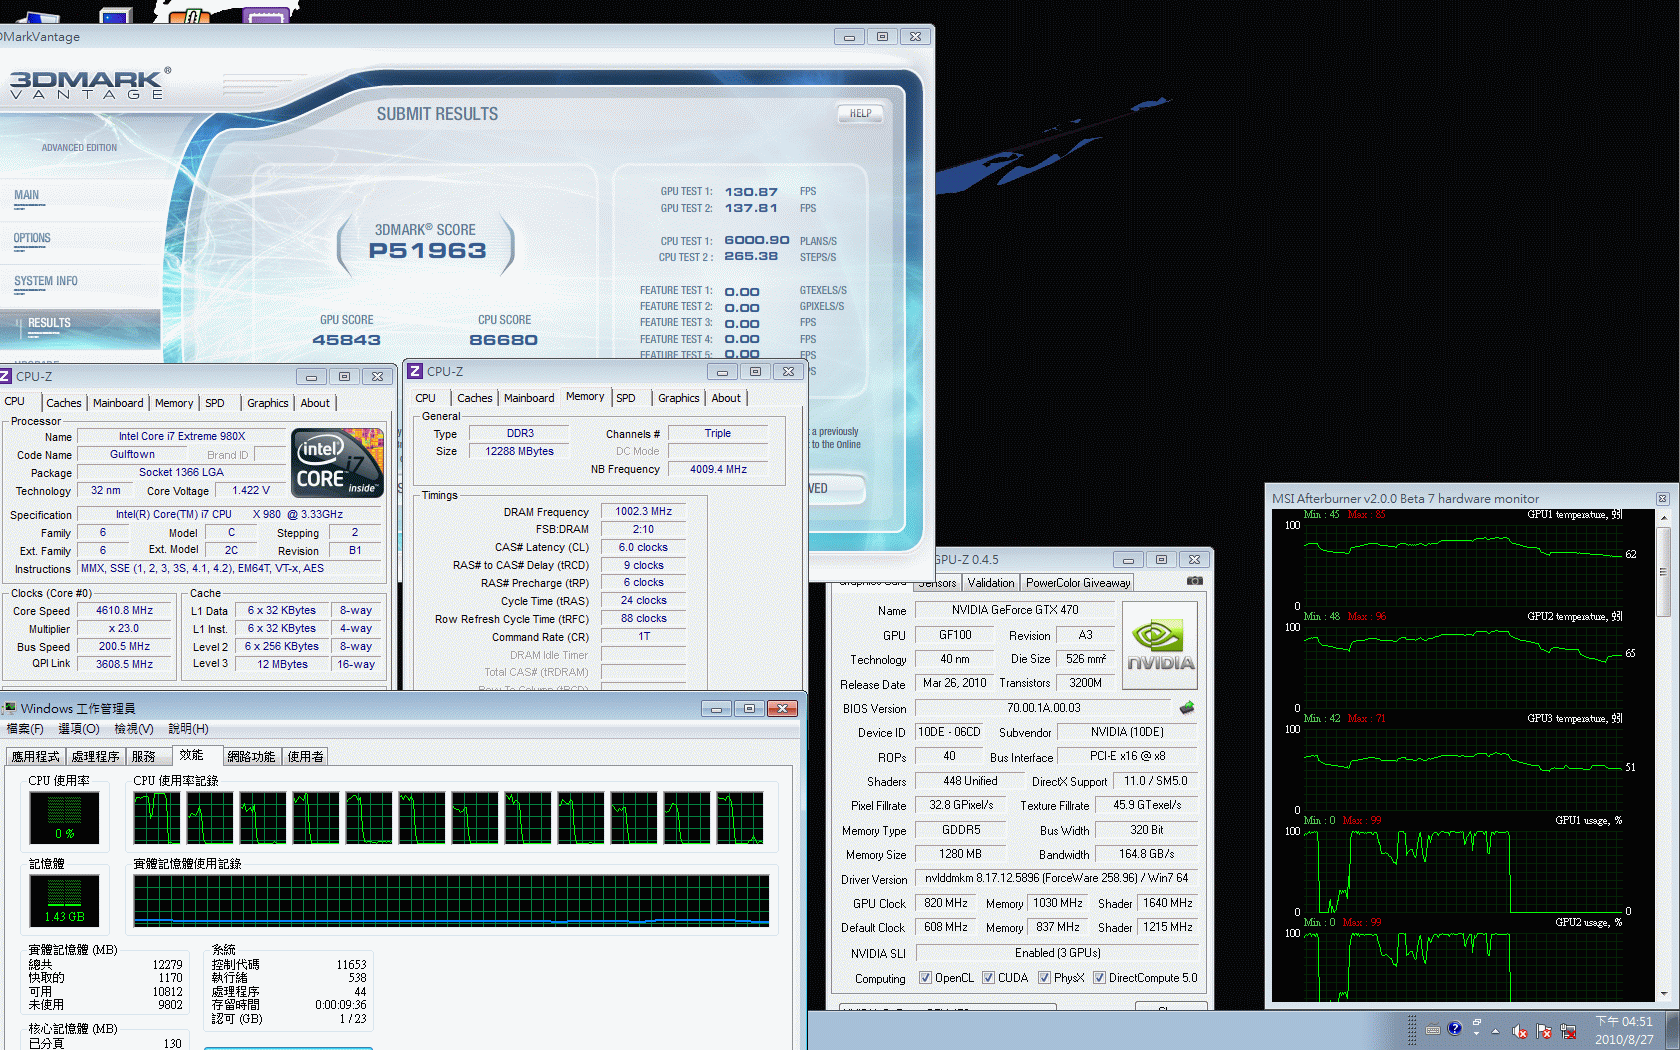Open Graphics tab in CPU-Z Memory window
This screenshot has height=1050, width=1680.
pos(678,398)
